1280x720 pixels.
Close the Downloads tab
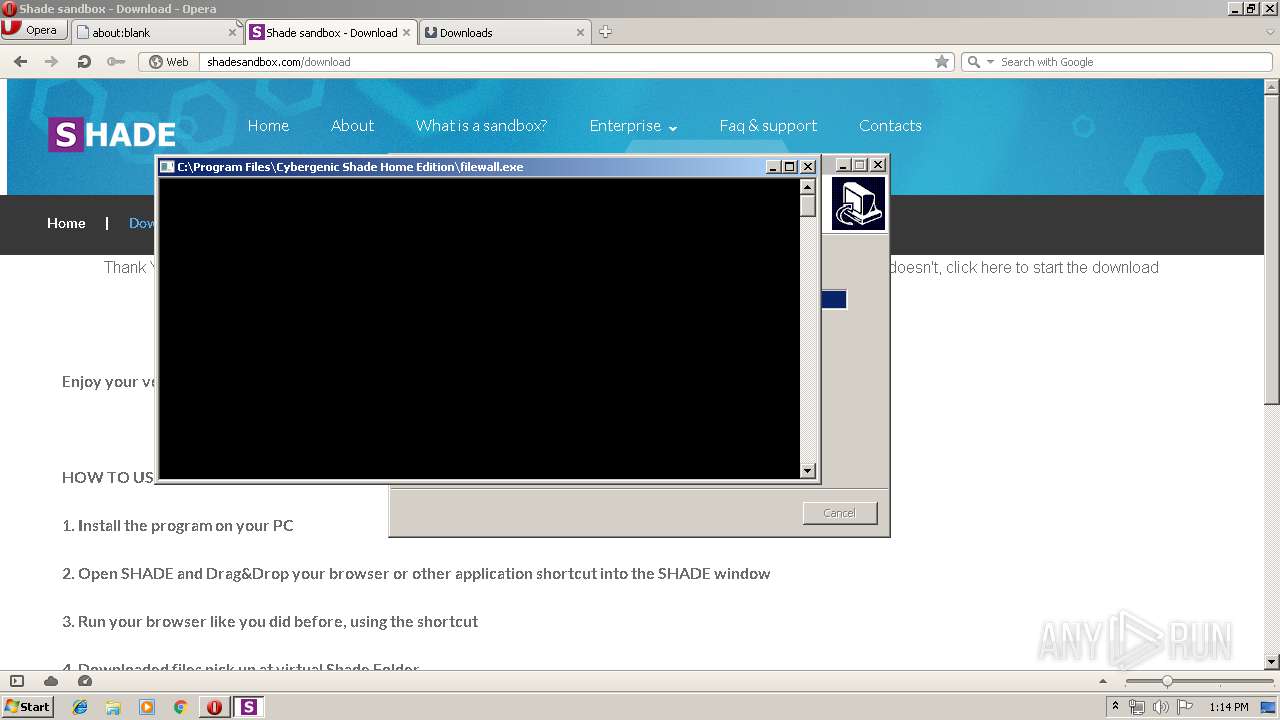[580, 32]
